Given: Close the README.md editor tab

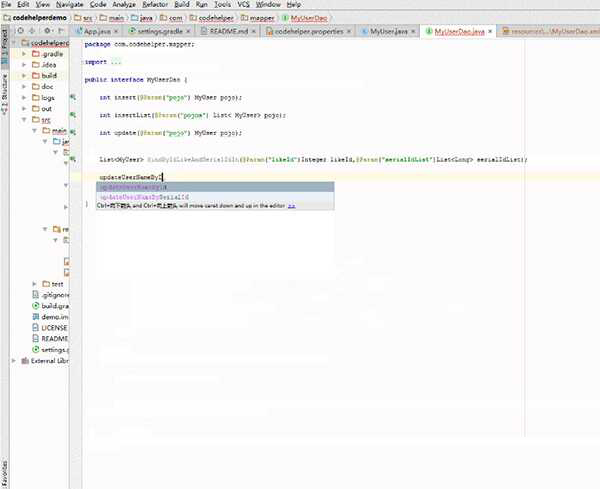Looking at the screenshot, I should (252, 32).
